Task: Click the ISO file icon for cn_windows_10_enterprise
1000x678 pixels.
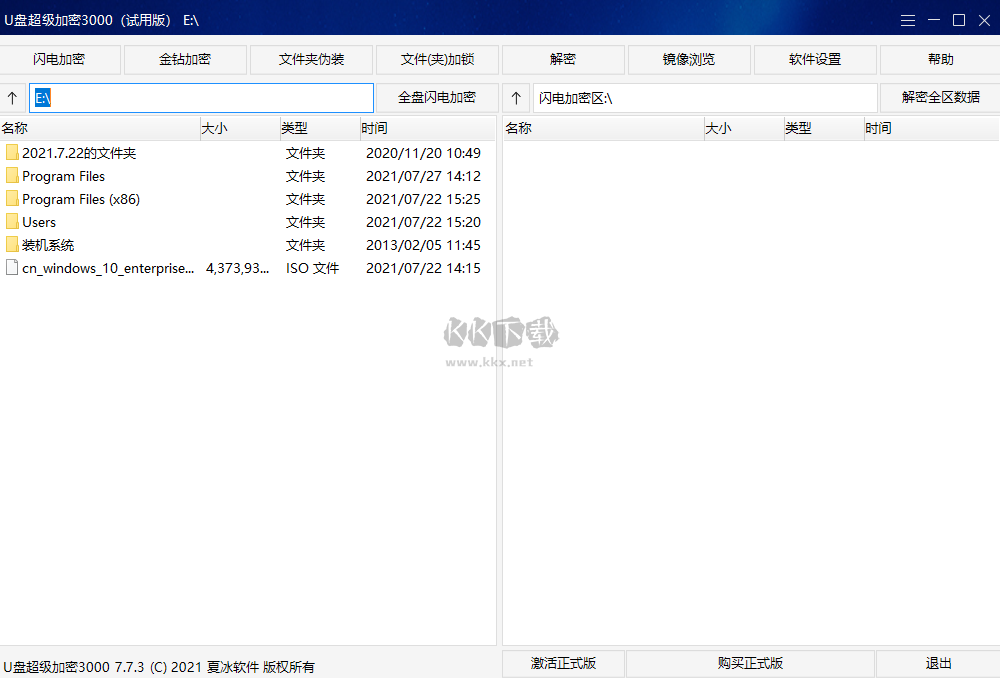Action: (11, 267)
